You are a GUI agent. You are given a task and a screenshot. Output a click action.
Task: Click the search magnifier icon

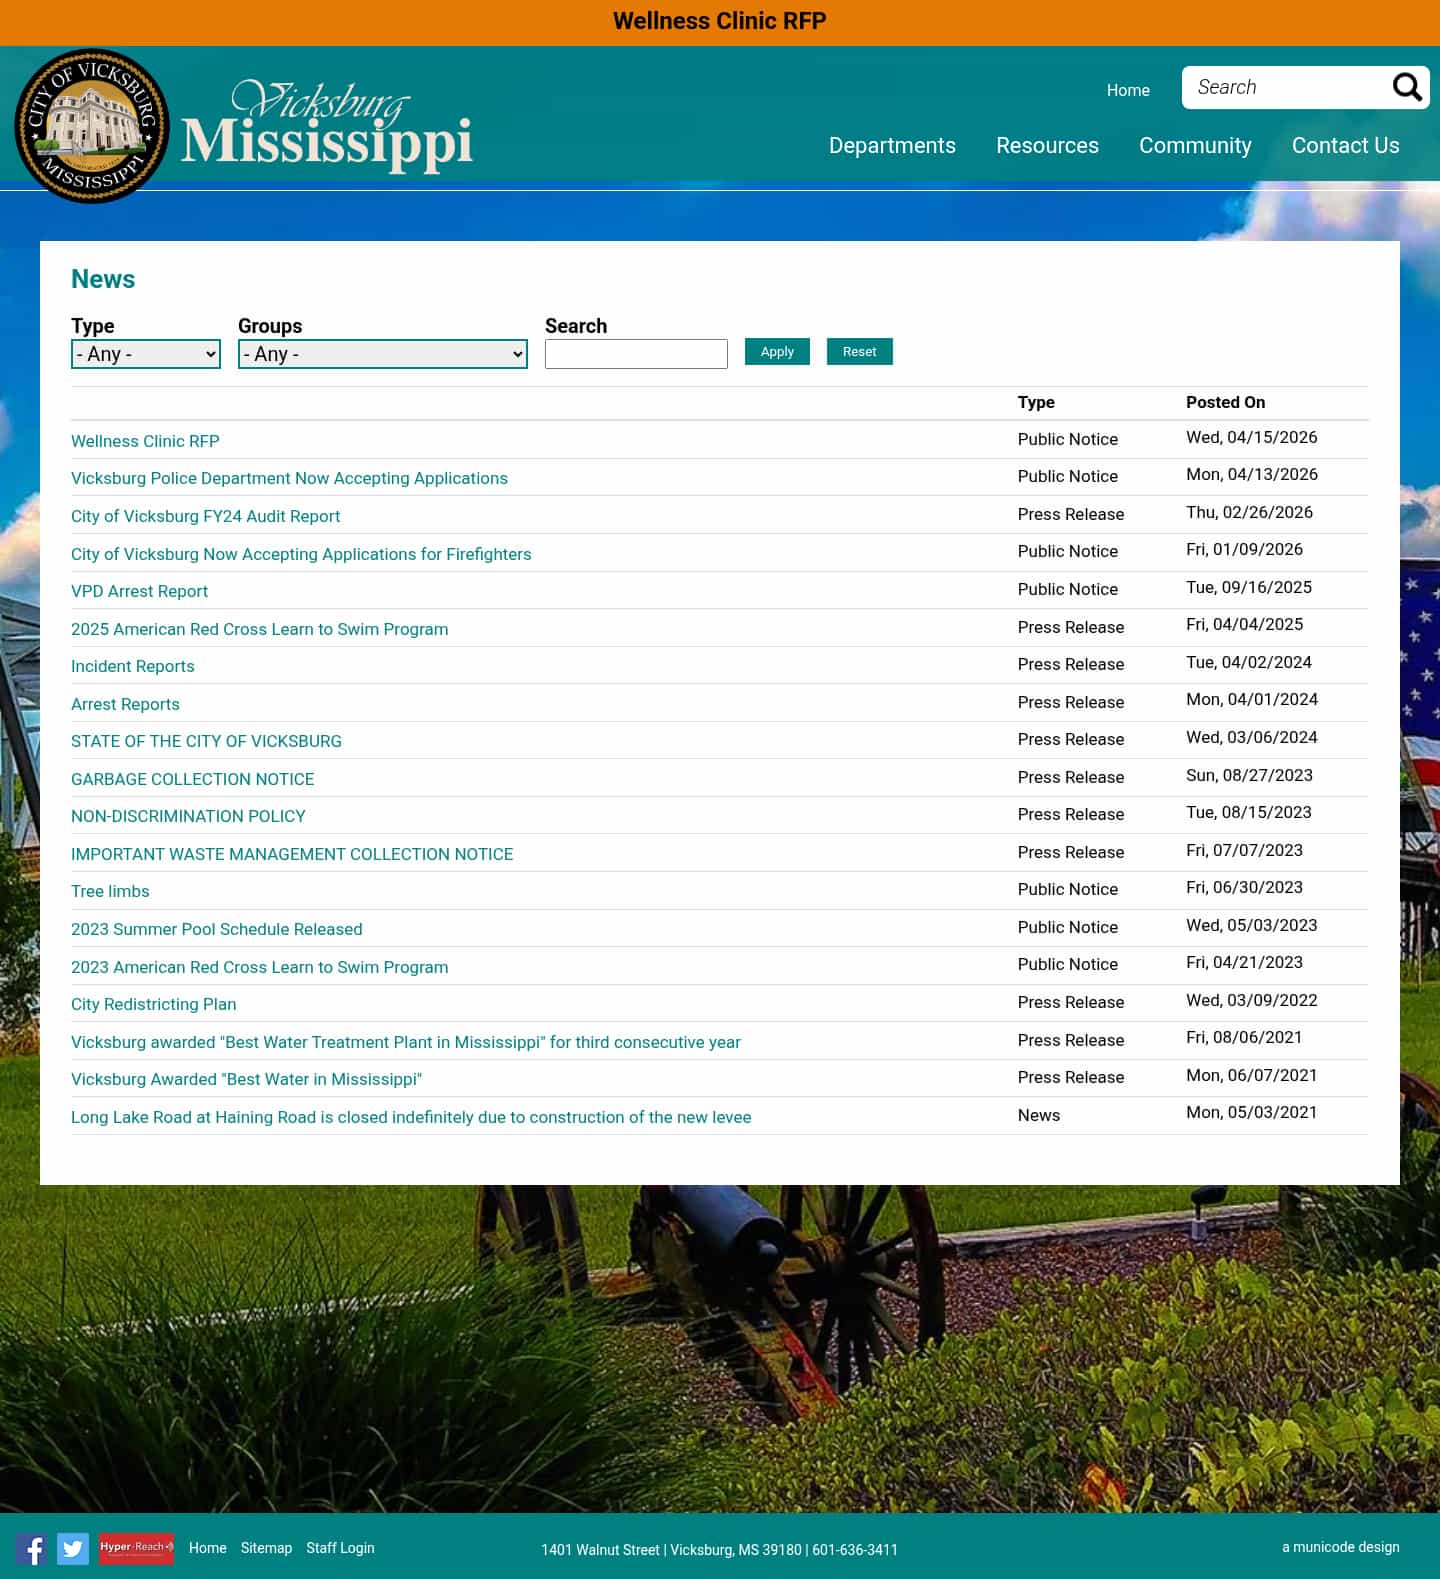point(1407,88)
